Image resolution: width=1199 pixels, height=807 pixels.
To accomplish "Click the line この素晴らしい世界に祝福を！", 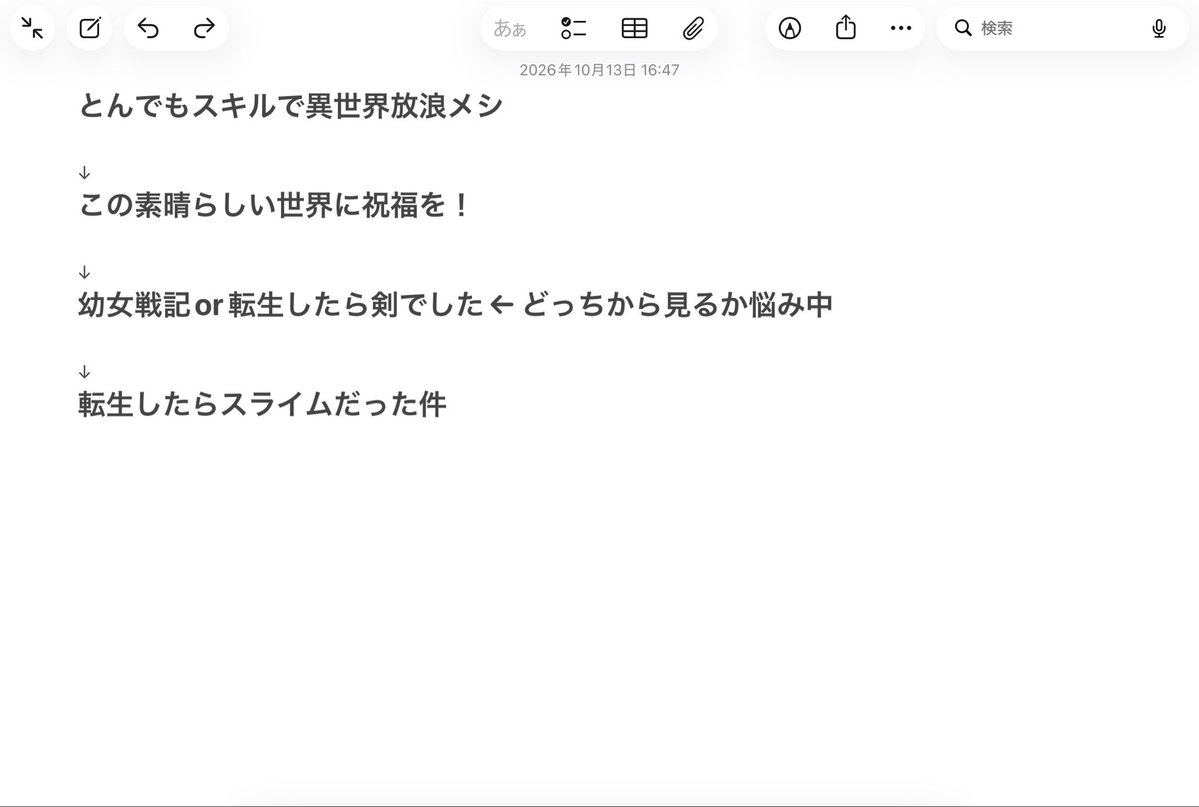I will coord(274,205).
